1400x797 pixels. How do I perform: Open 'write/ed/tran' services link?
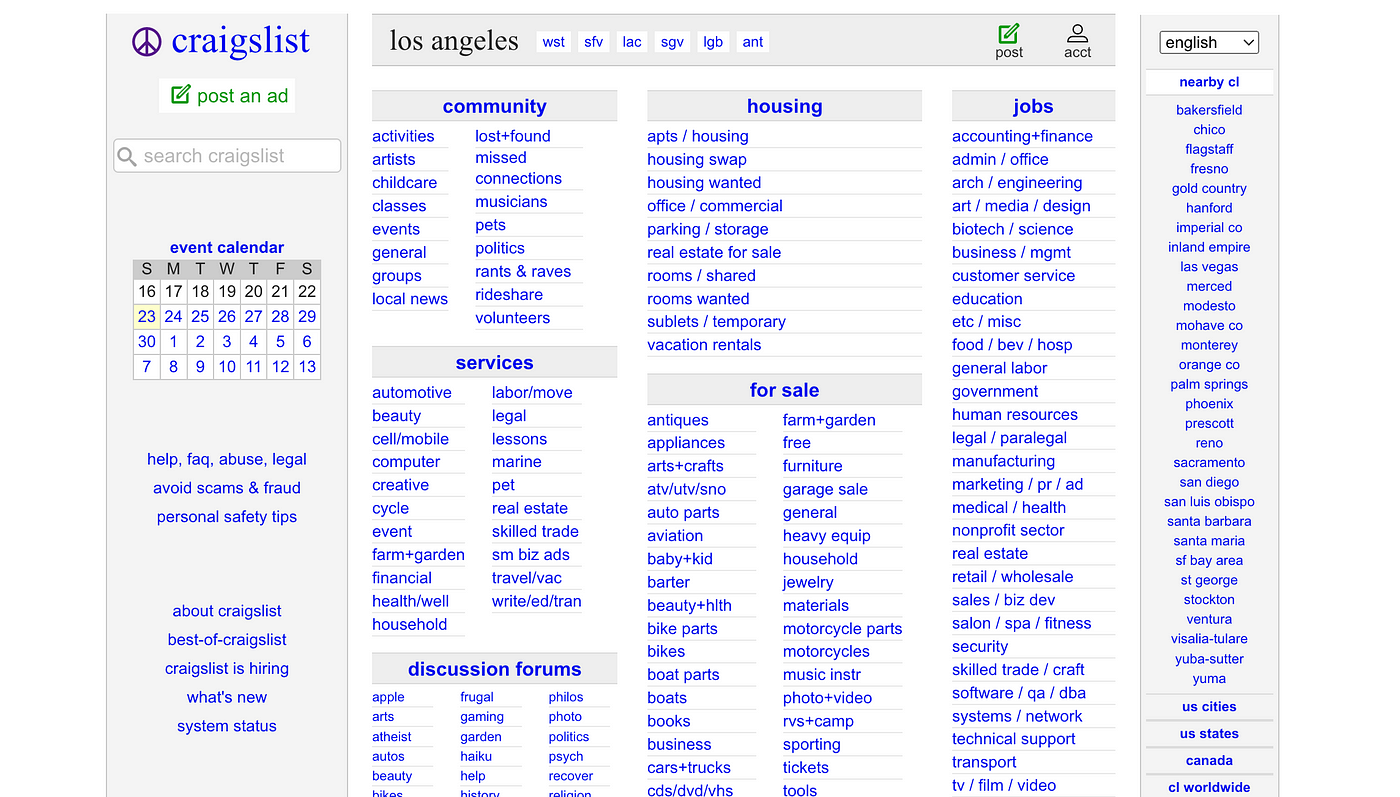pos(536,601)
